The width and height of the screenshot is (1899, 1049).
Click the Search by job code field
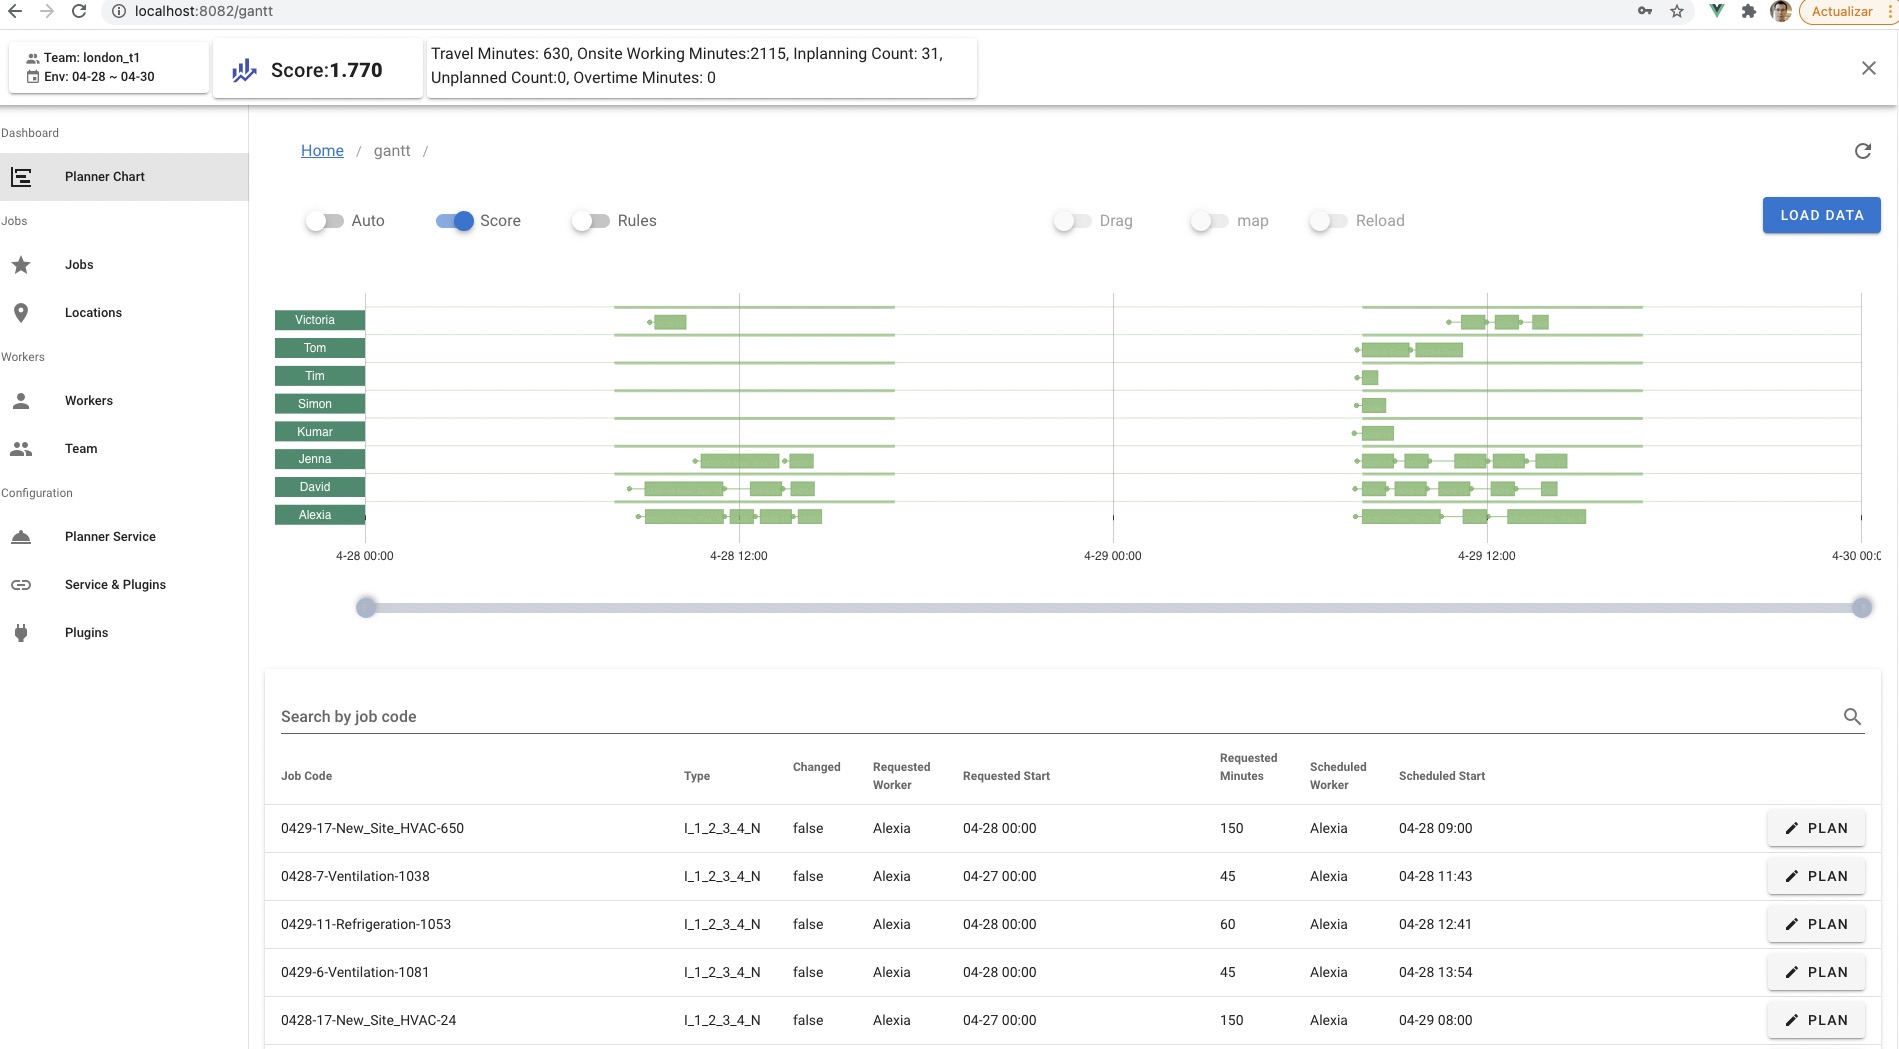point(700,716)
